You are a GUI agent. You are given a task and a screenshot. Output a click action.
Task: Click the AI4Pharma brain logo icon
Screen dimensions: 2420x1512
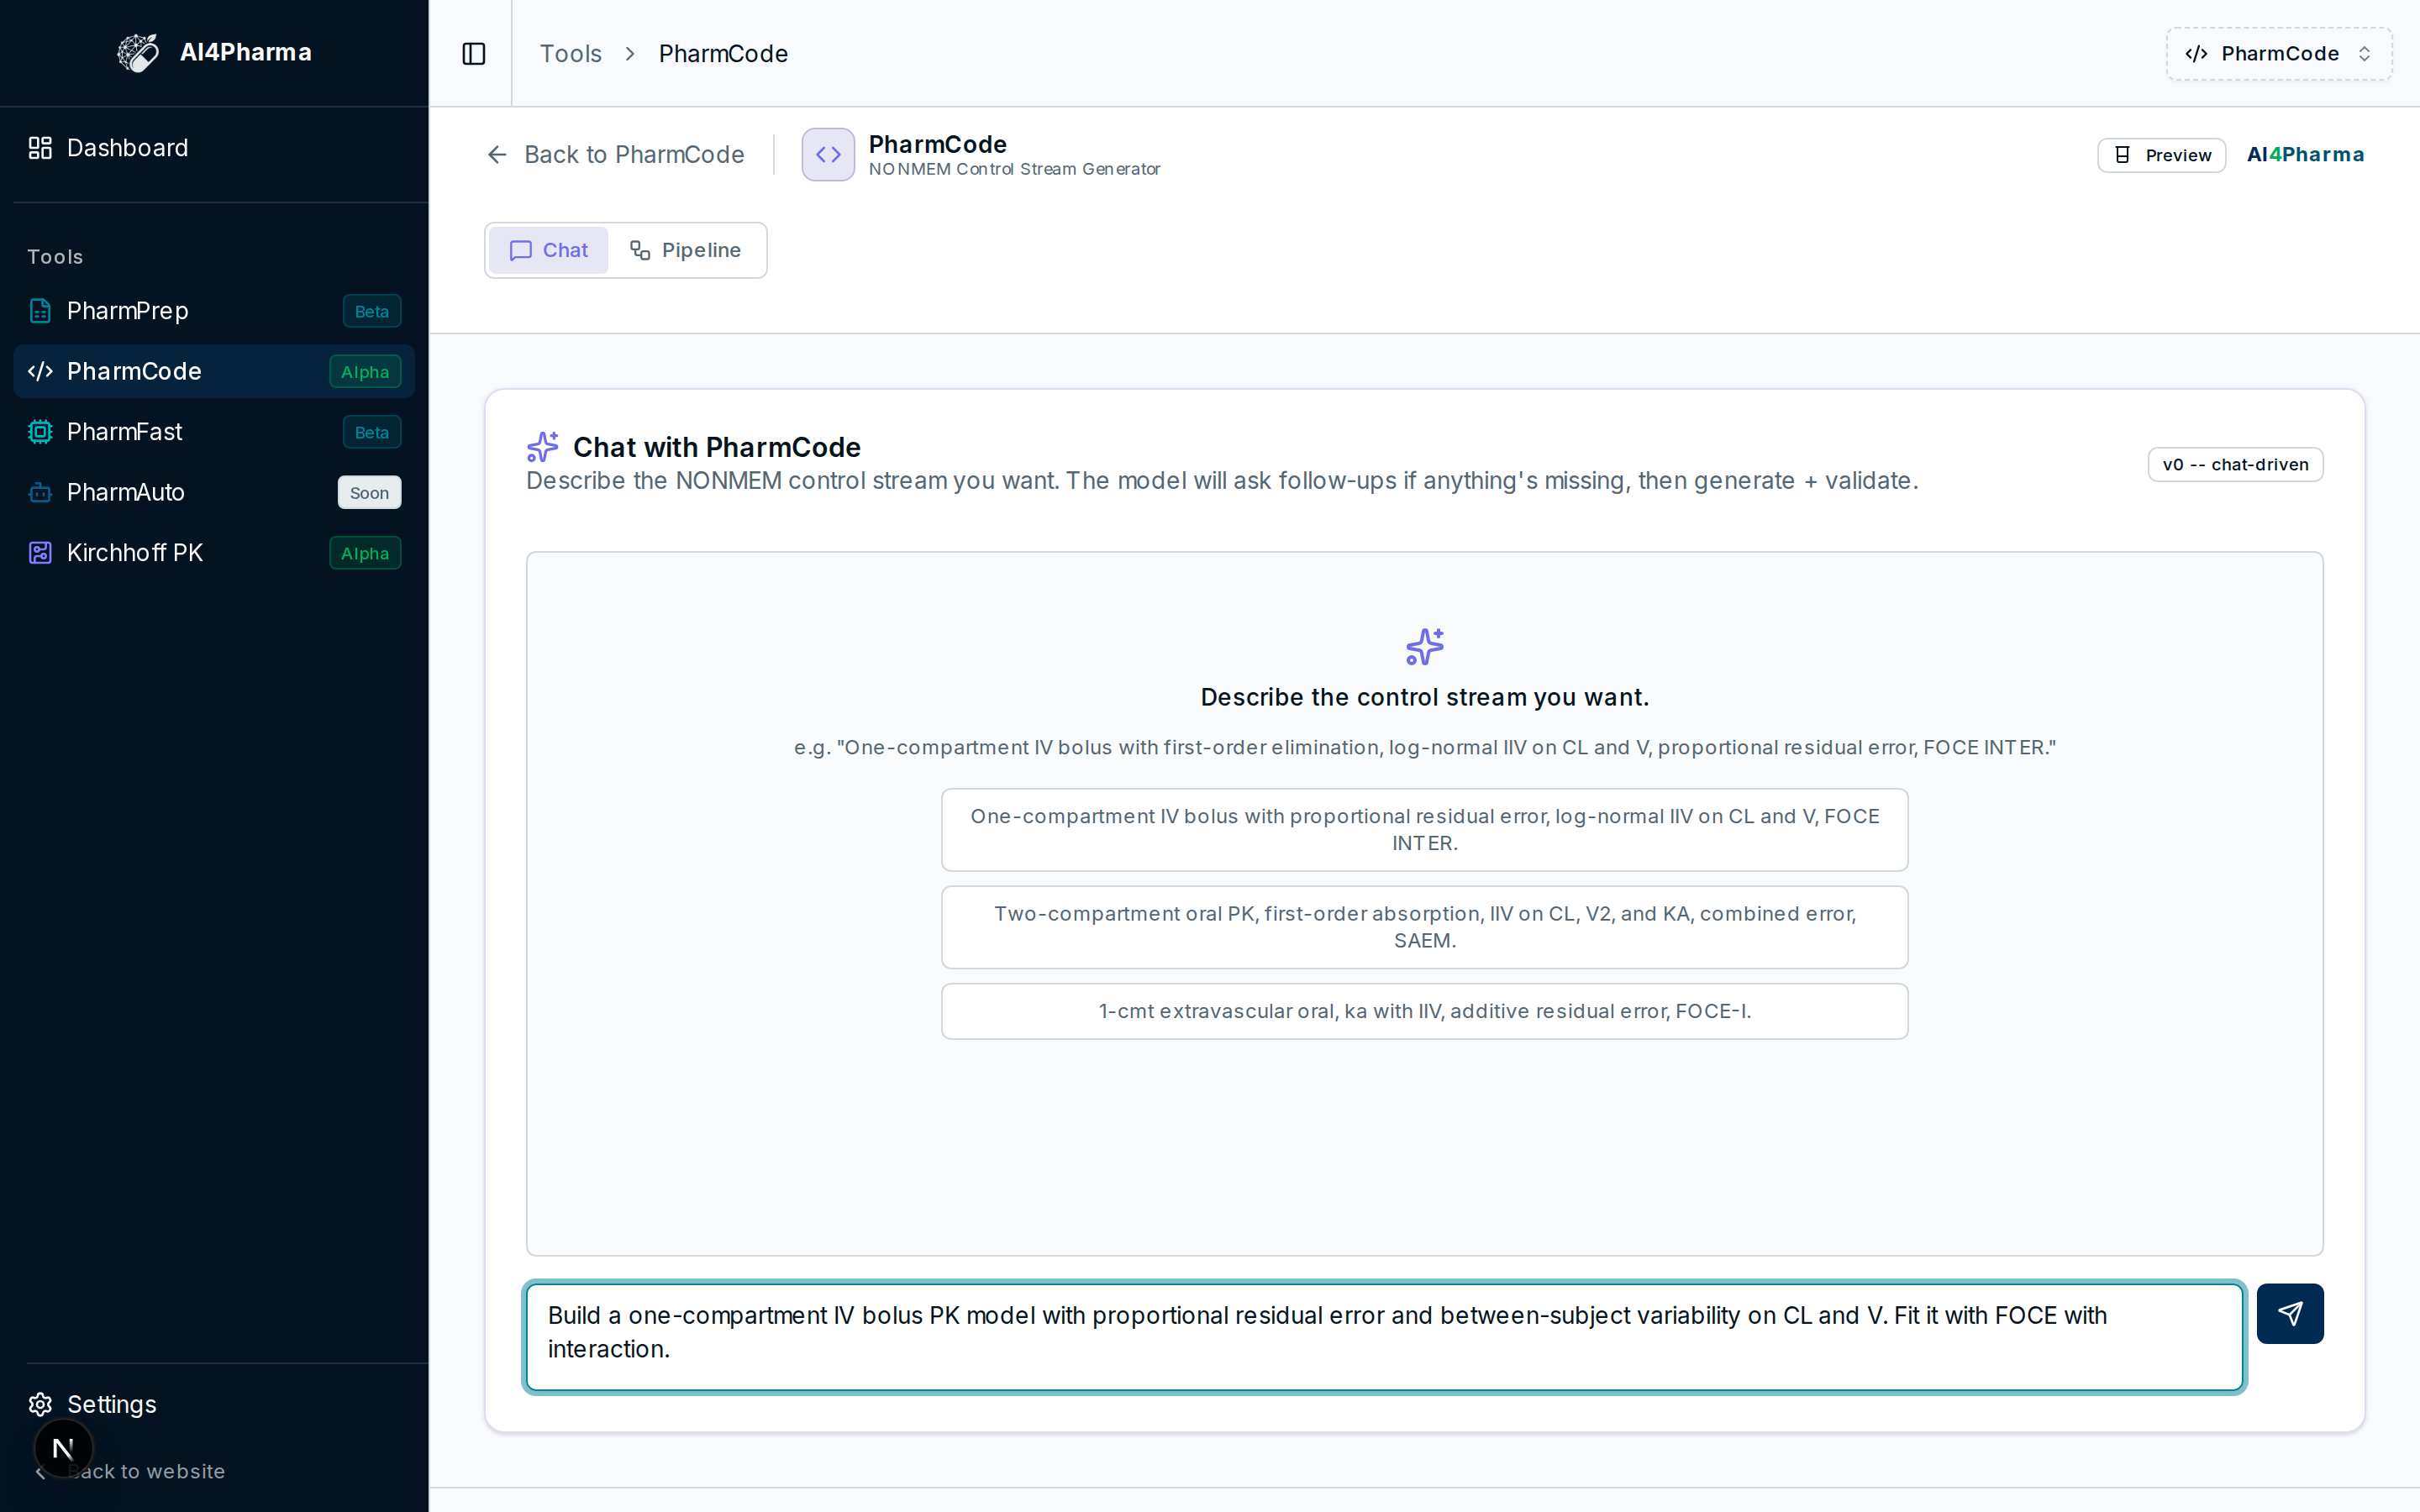point(138,52)
